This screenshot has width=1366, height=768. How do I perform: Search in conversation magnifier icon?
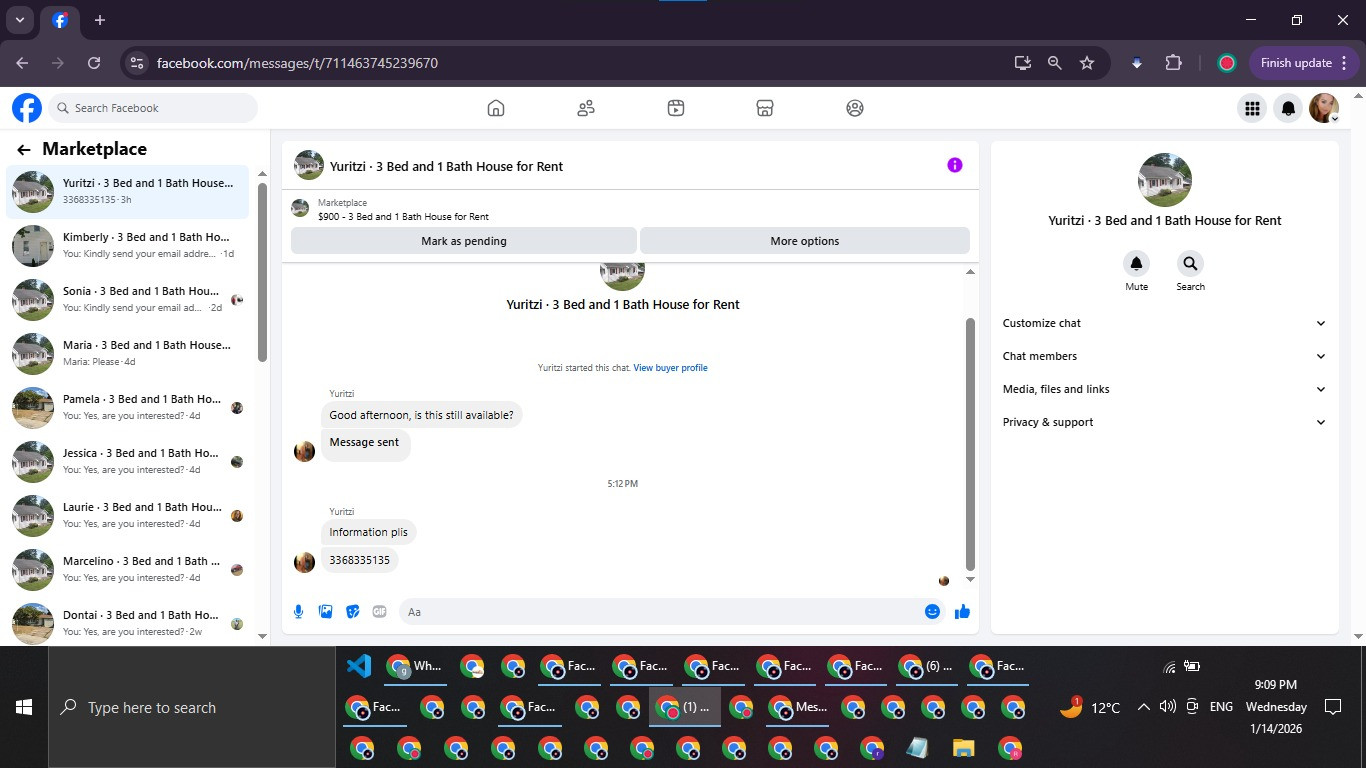1190,264
